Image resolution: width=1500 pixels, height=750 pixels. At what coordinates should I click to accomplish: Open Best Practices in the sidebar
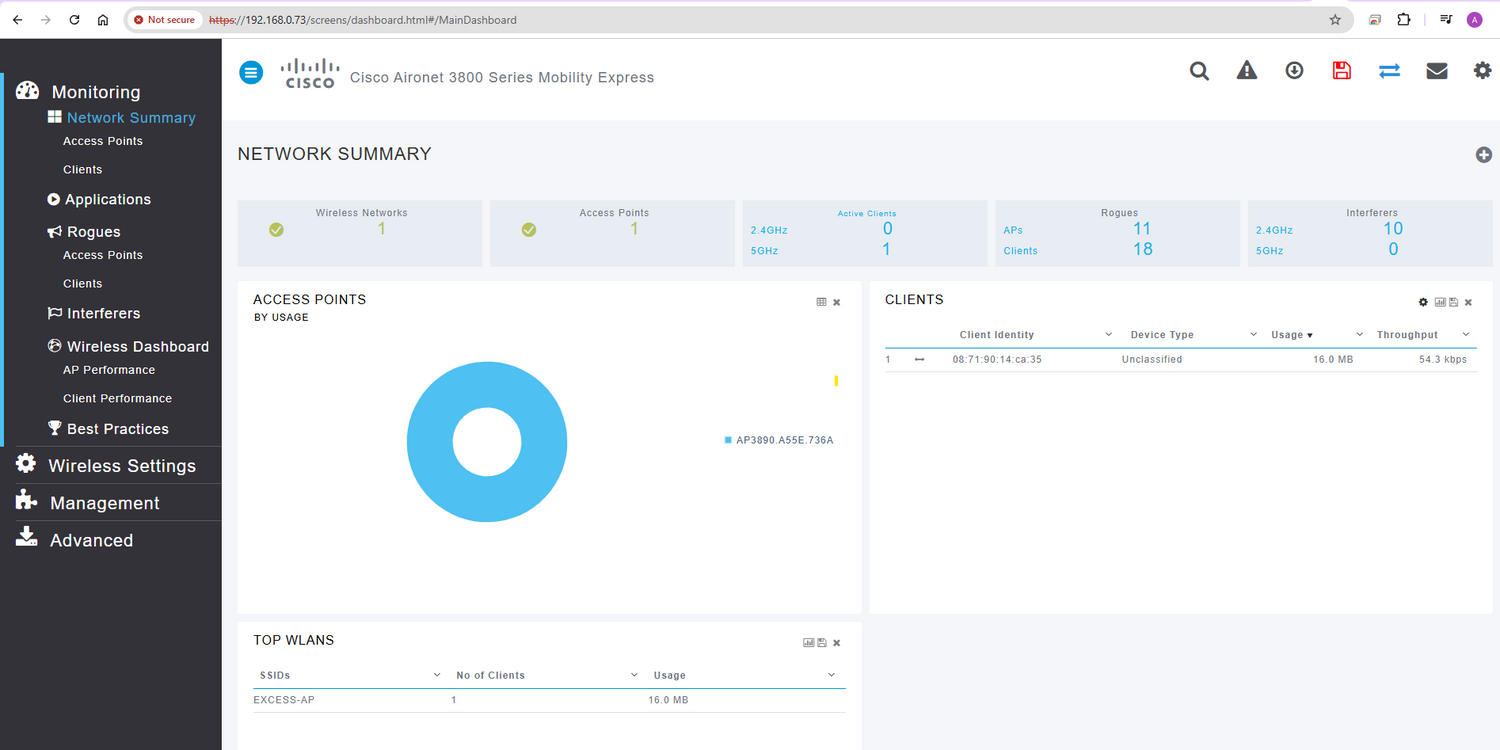pos(117,429)
